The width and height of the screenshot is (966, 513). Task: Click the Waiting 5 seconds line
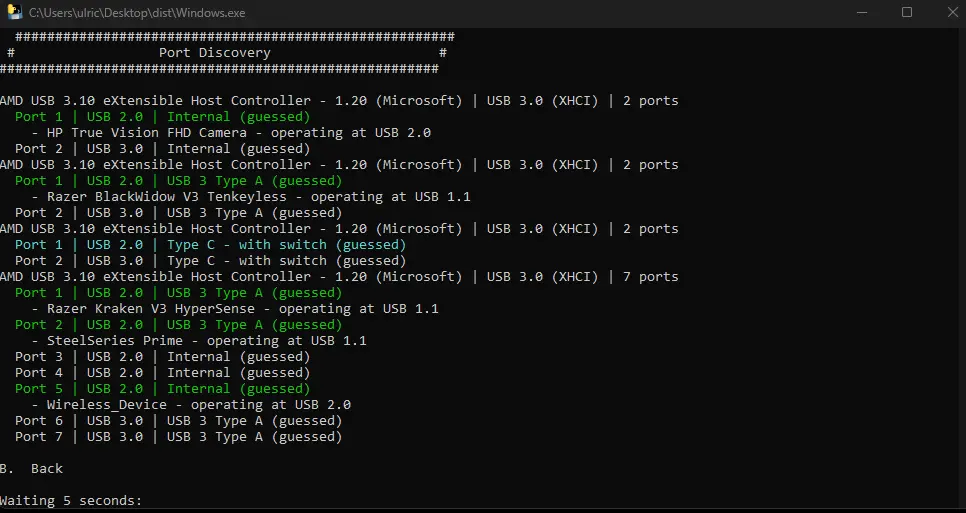point(71,501)
